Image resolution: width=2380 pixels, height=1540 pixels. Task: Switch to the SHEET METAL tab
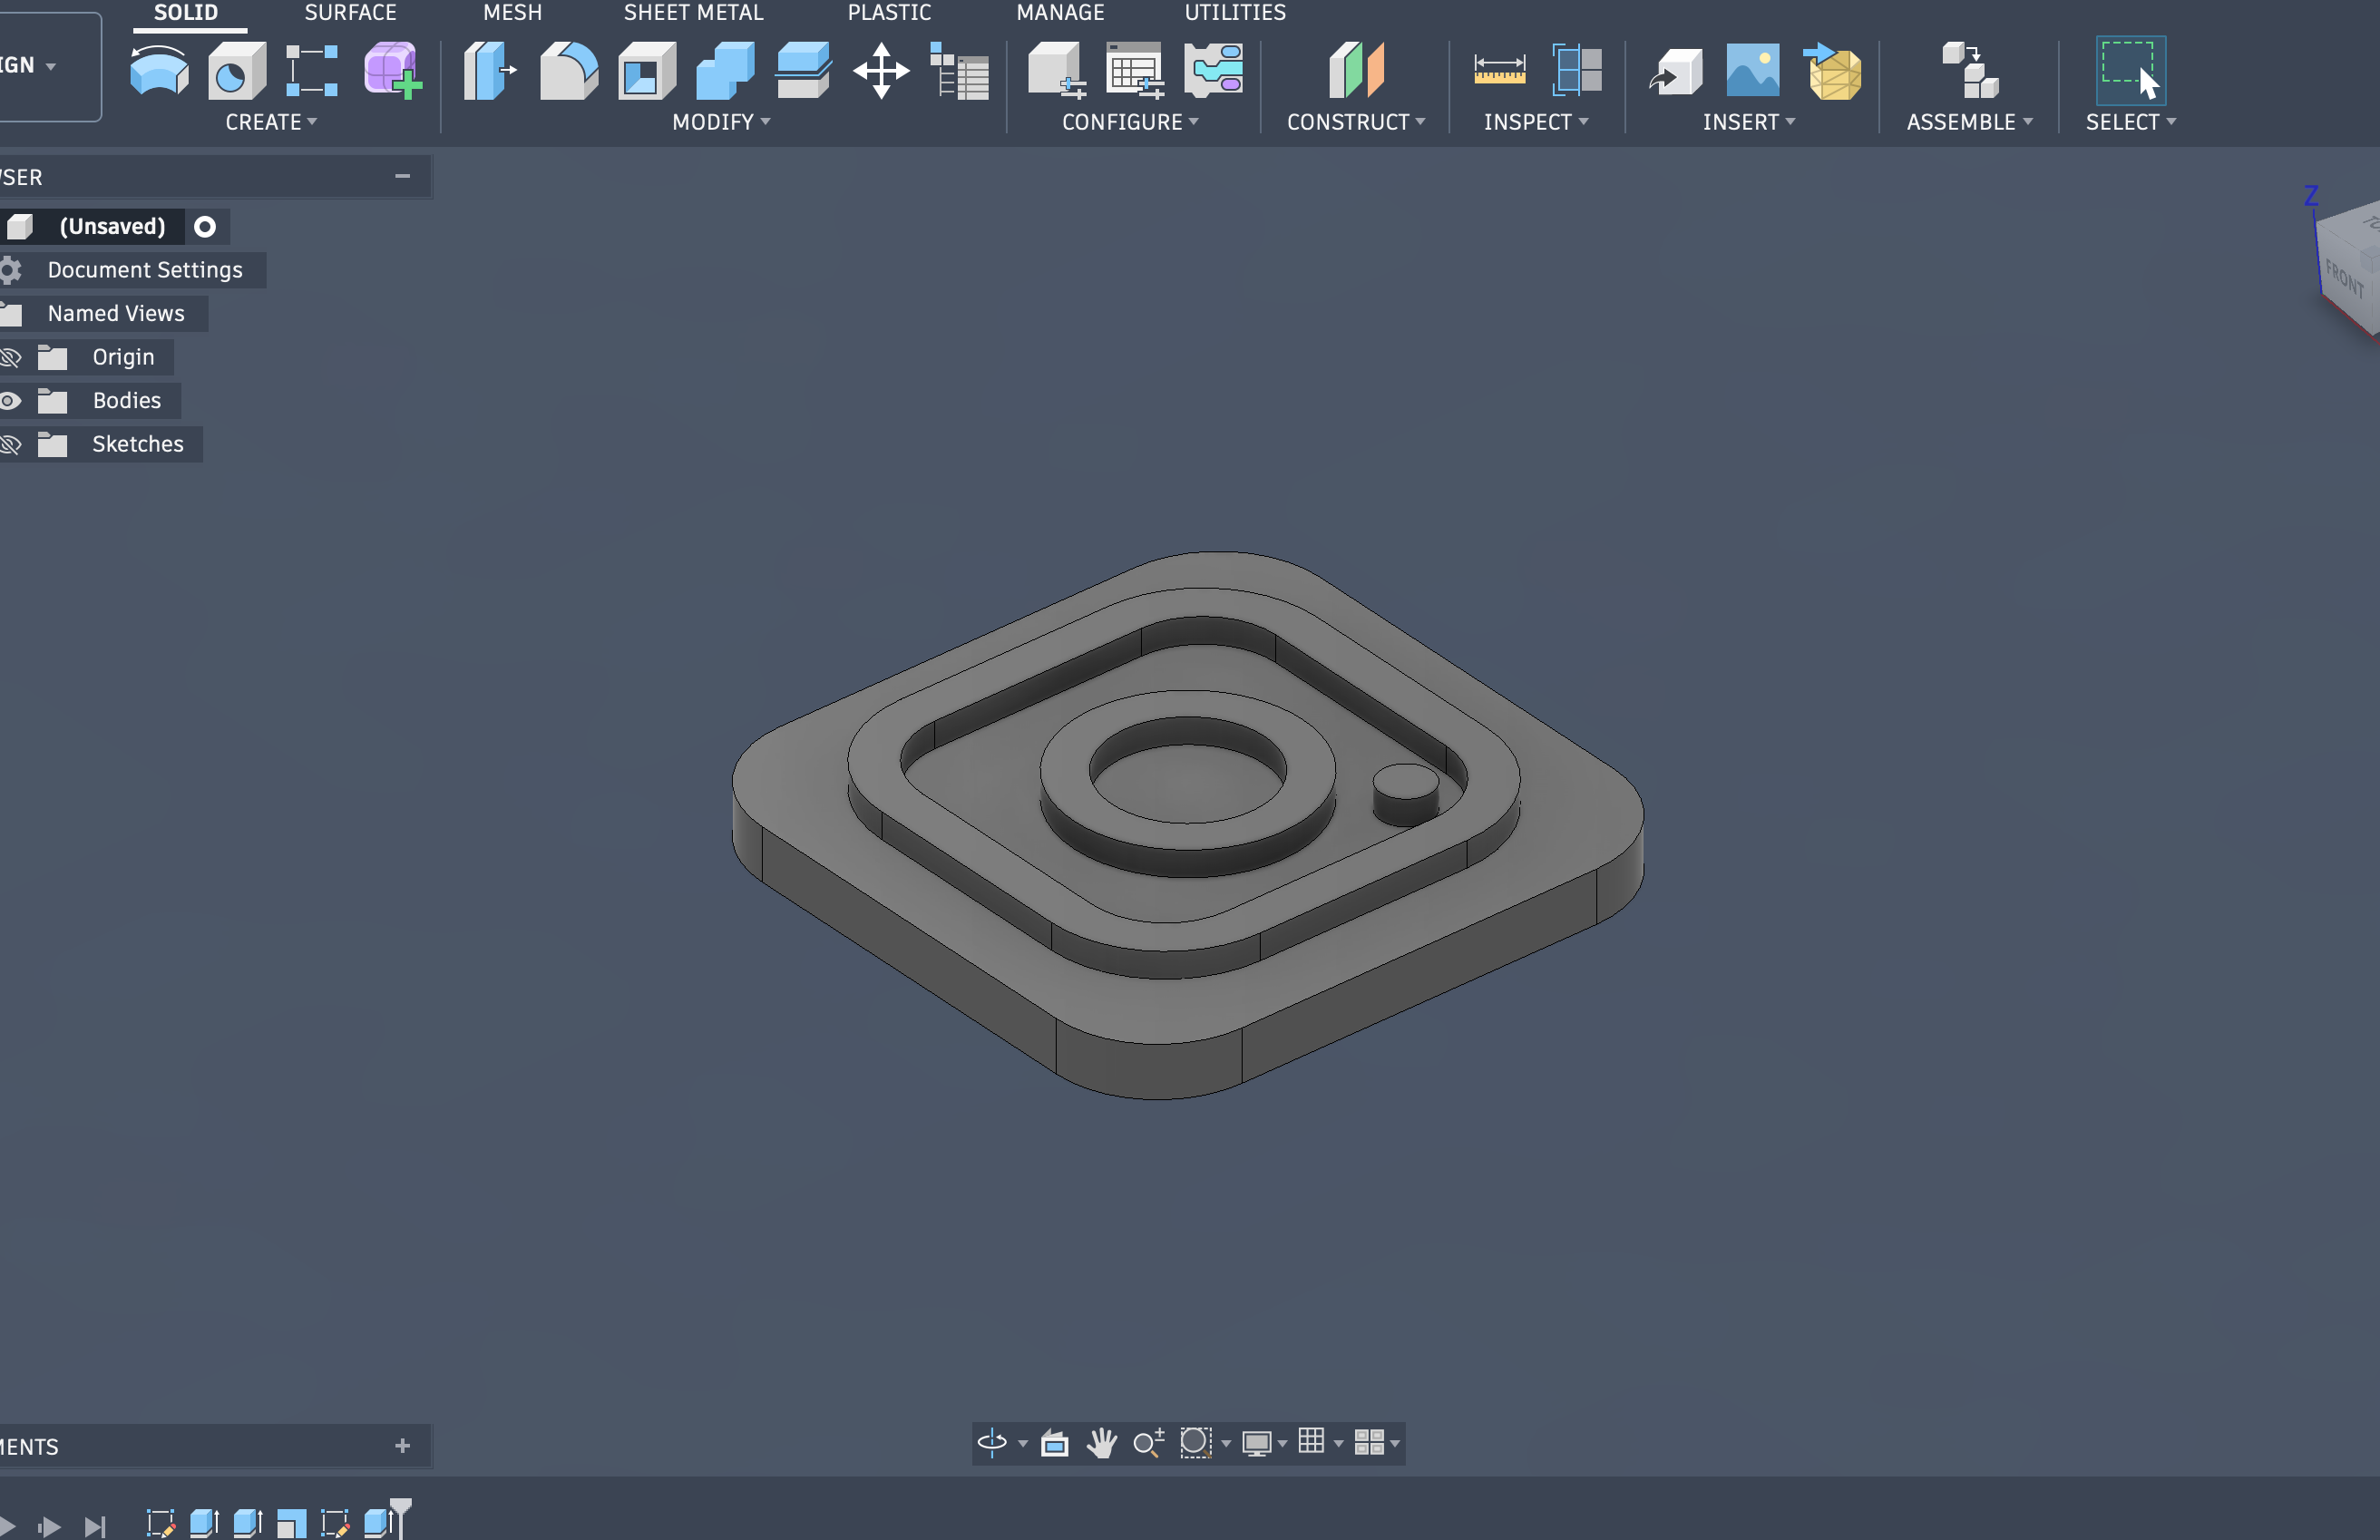(x=693, y=13)
